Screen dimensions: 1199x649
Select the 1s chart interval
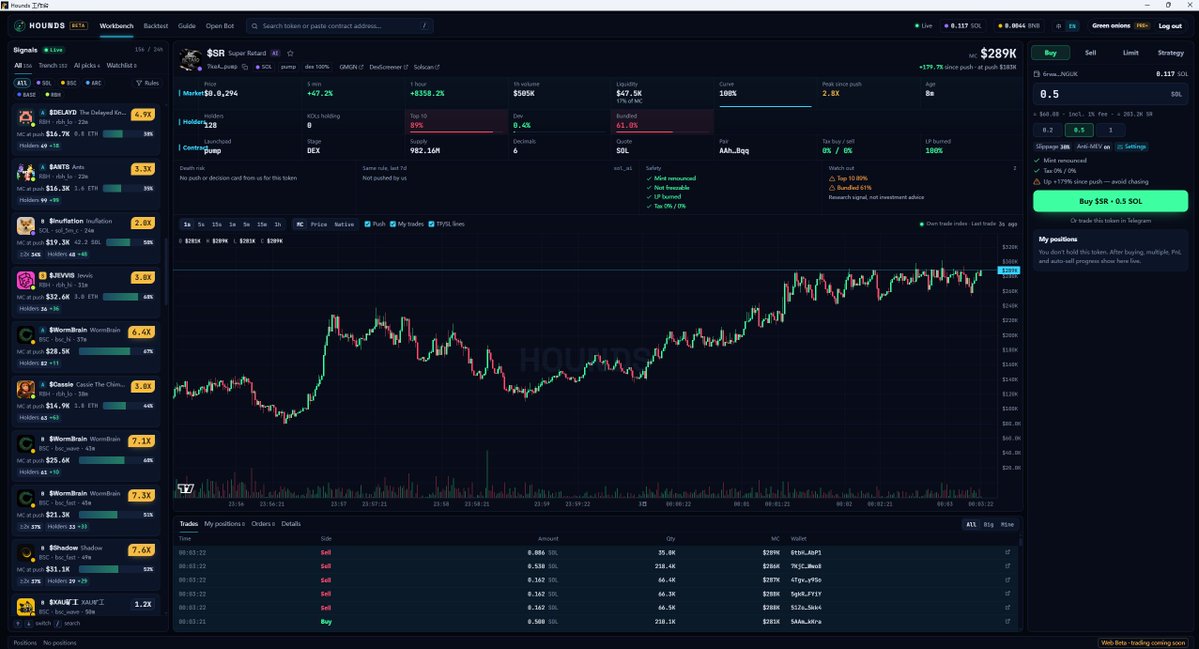coord(187,224)
